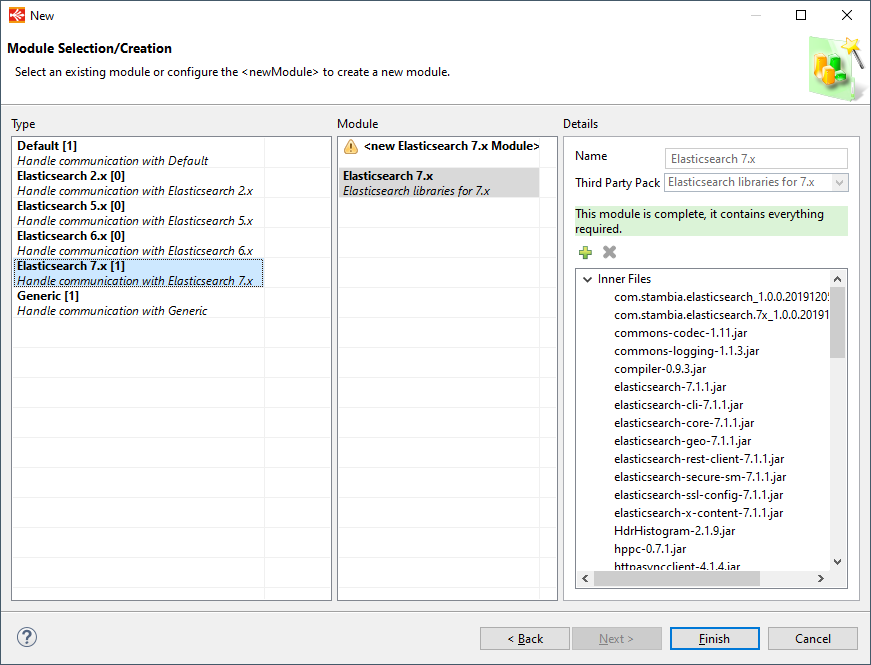Select elasticsearch-geo-7.1.1.jar file
The height and width of the screenshot is (665, 871).
682,441
